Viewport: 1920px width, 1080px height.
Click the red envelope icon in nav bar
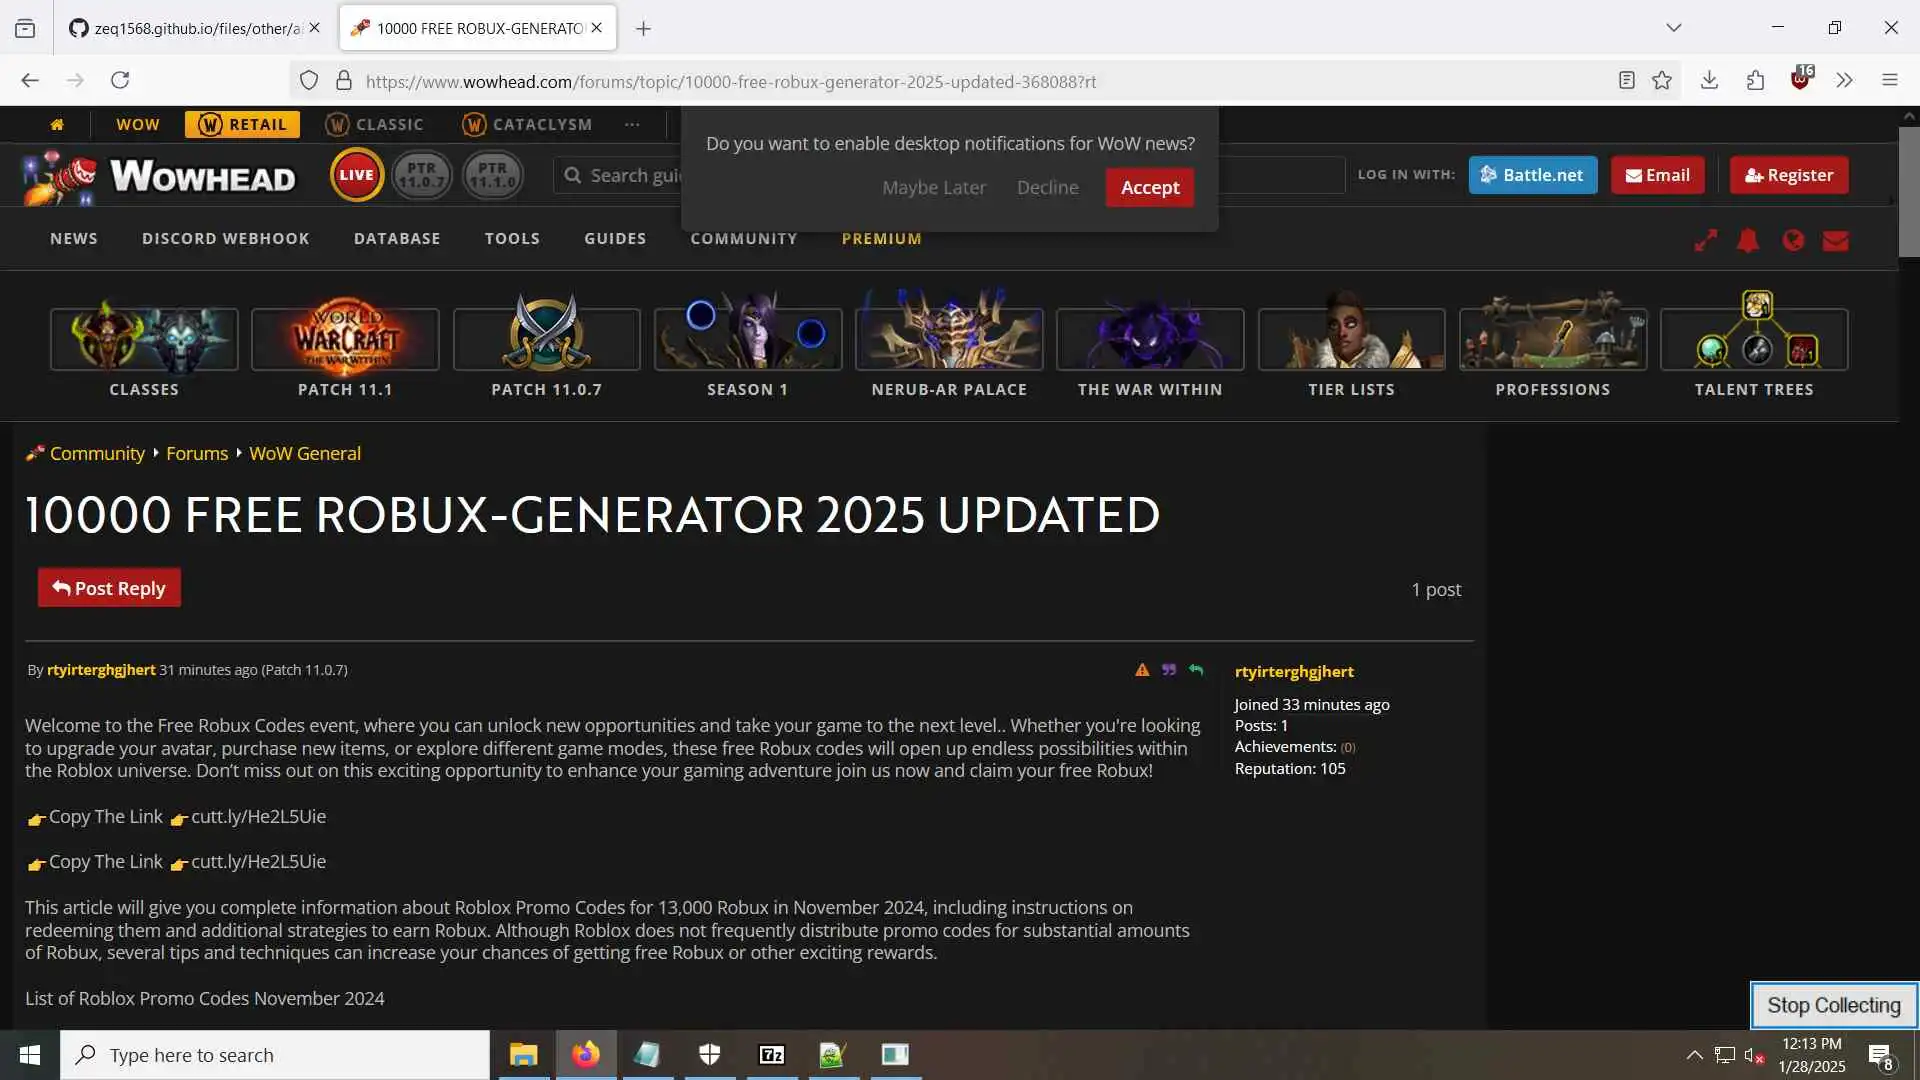click(x=1836, y=240)
